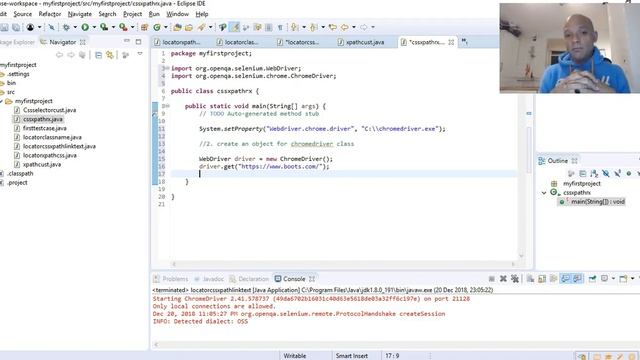Switch to the Navigator view tab

click(62, 42)
